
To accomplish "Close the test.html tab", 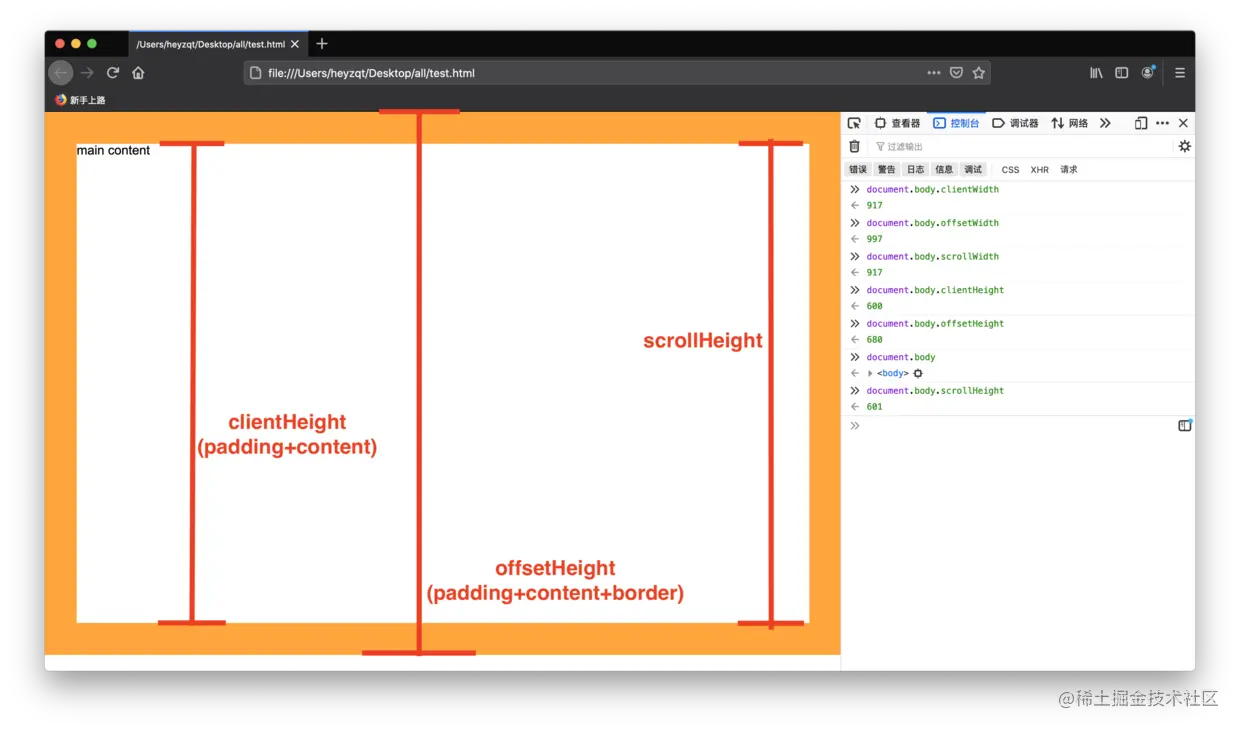I will (x=295, y=45).
